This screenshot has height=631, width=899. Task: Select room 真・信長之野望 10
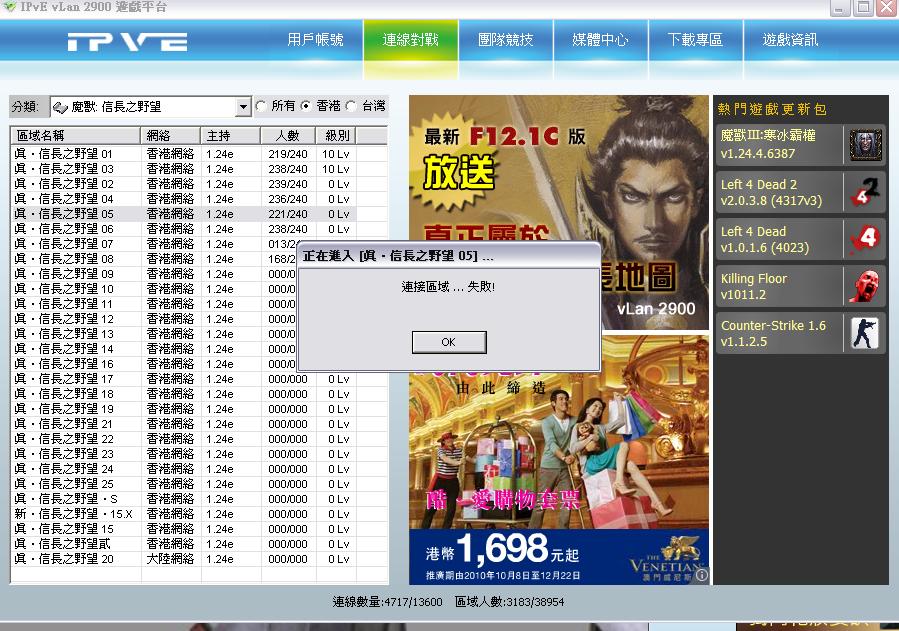point(154,289)
